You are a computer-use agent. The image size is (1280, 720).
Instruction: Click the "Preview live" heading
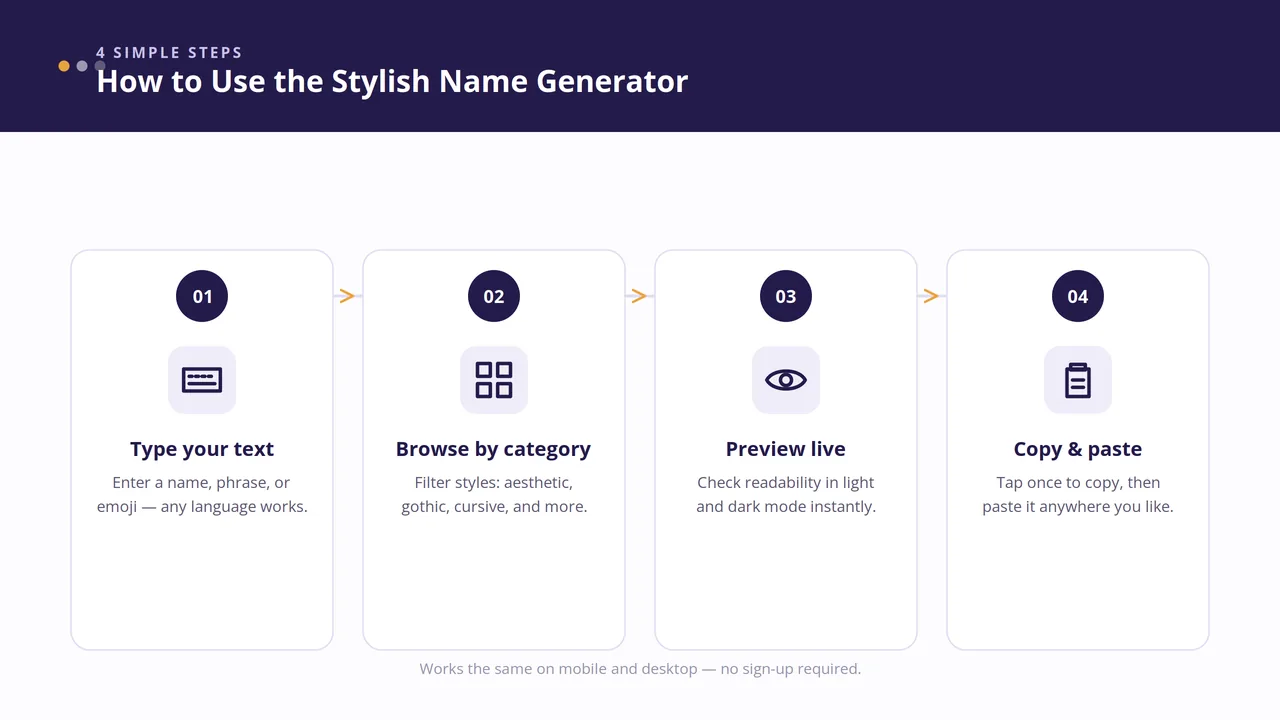[x=786, y=449]
